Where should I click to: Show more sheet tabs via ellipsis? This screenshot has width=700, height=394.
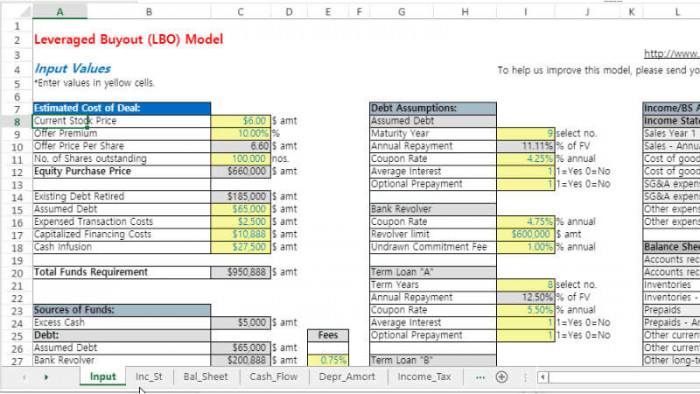[480, 377]
